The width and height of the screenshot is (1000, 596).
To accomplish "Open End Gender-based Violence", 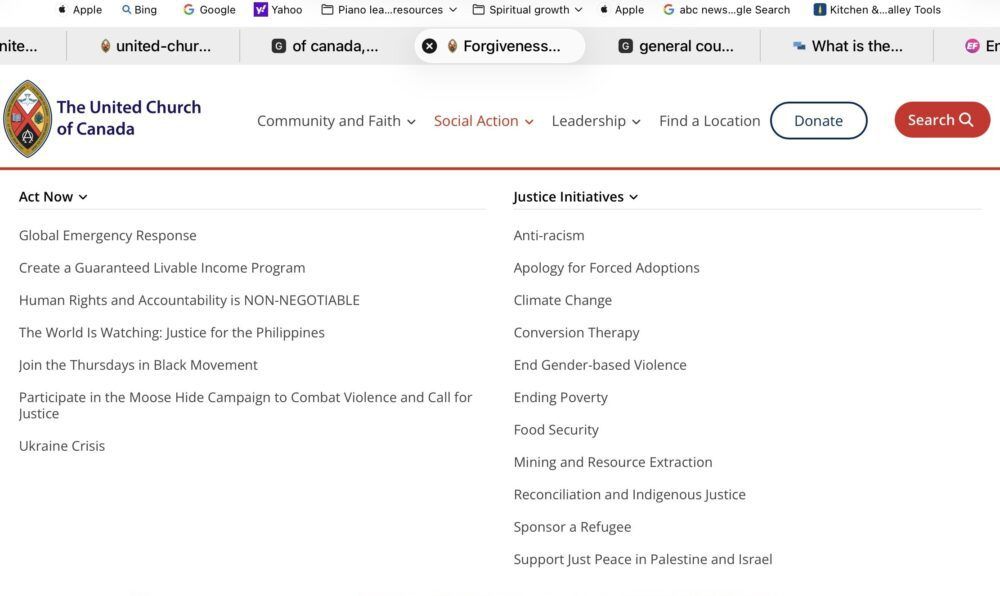I will [600, 365].
